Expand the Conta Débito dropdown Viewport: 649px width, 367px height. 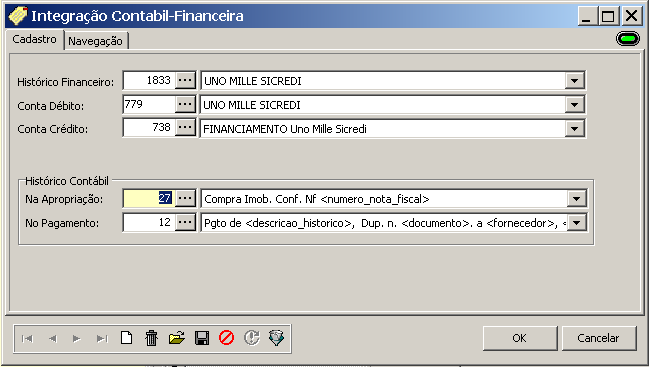click(574, 105)
